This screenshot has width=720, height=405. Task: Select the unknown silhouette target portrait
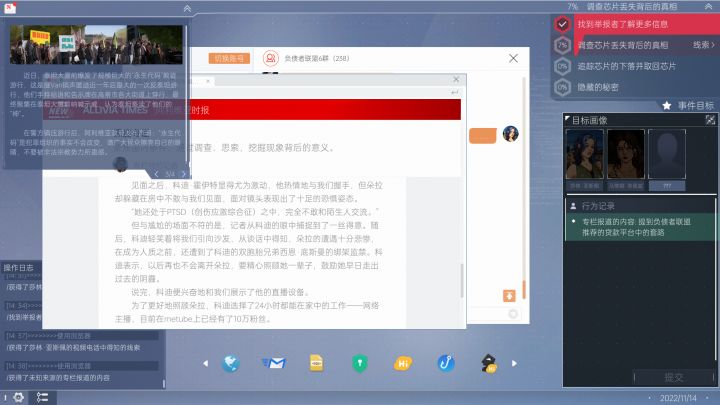point(667,154)
